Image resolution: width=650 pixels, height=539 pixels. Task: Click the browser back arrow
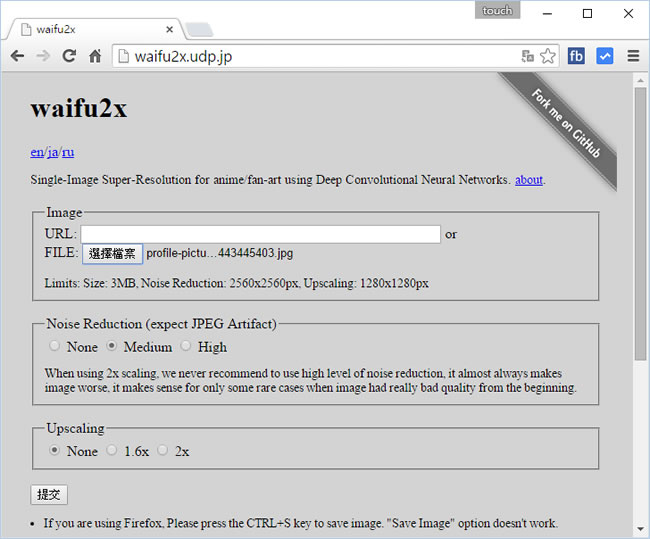(17, 56)
